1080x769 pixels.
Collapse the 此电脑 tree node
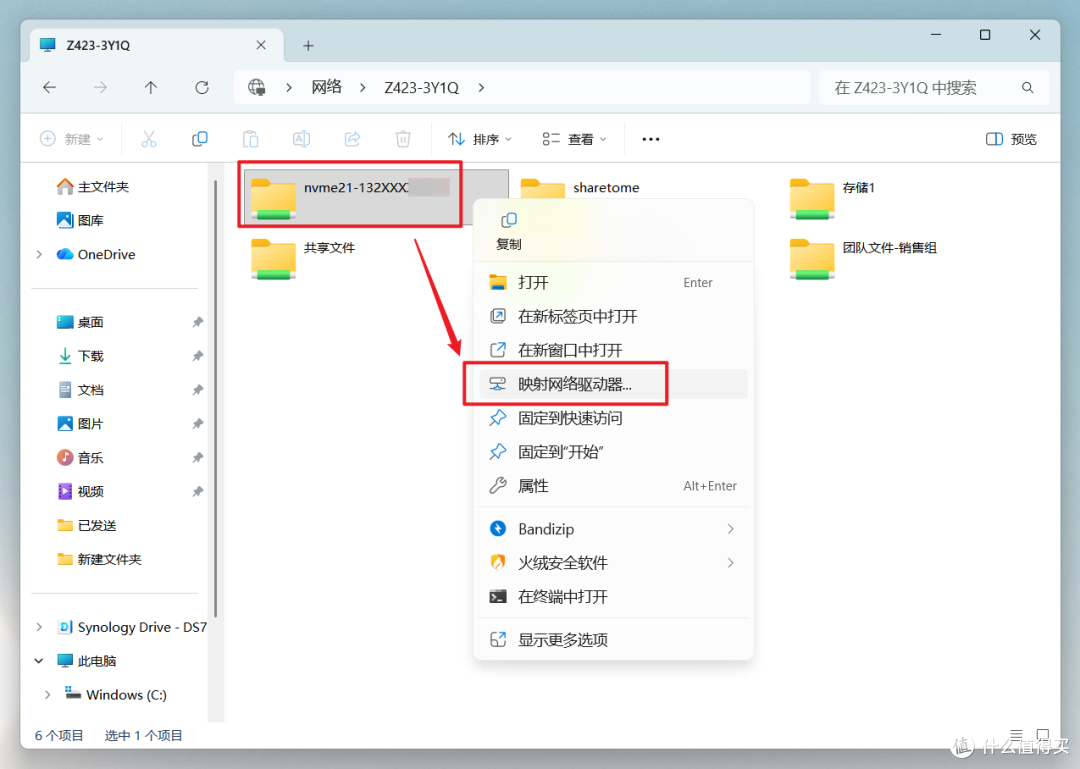39,661
